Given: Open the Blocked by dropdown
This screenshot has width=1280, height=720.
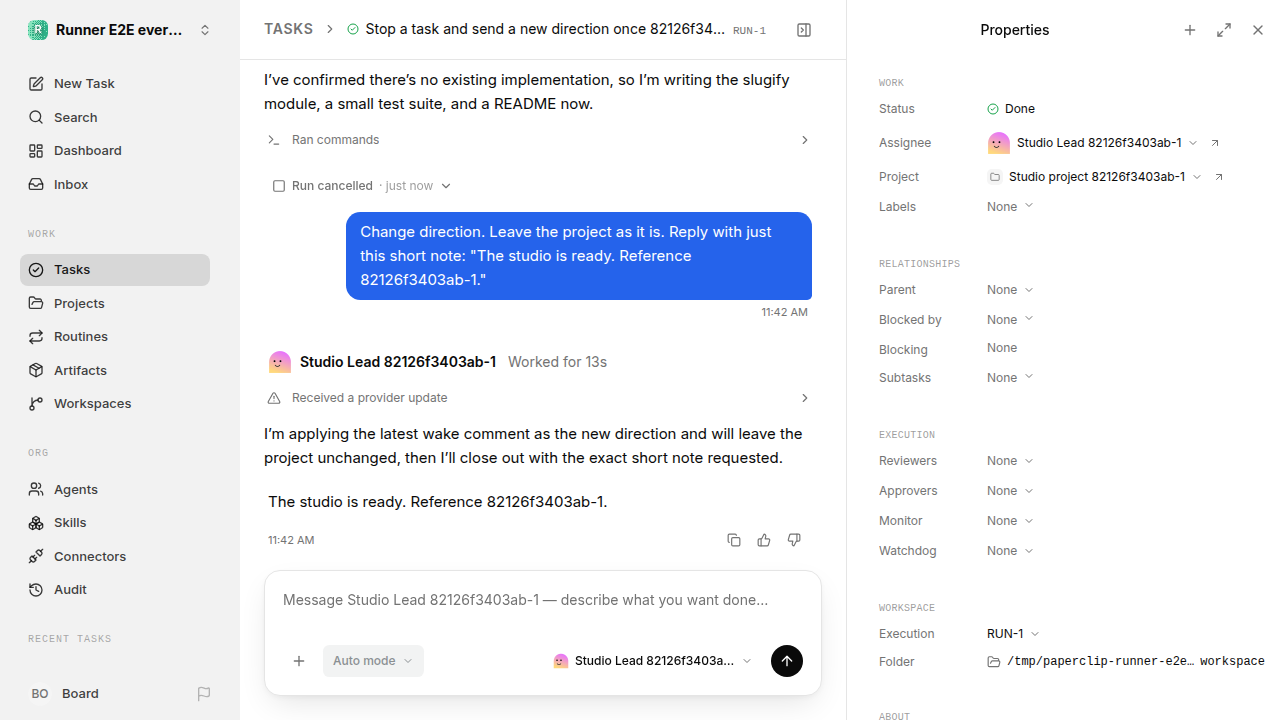Looking at the screenshot, I should click(1010, 320).
